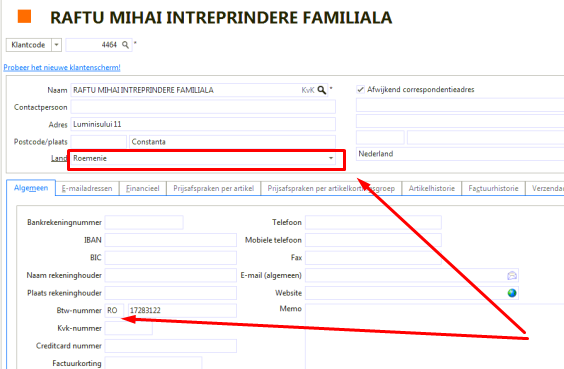
Task: Click the Naam rekeninghouder field
Action: (170, 275)
